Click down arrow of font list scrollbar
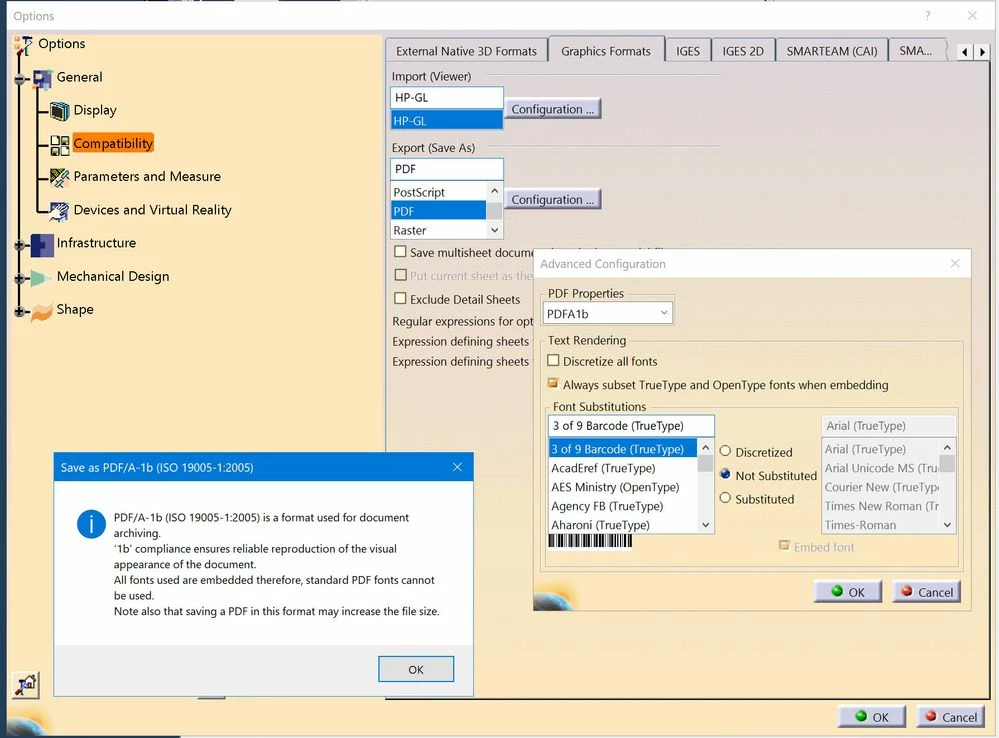This screenshot has width=999, height=738. tap(705, 525)
